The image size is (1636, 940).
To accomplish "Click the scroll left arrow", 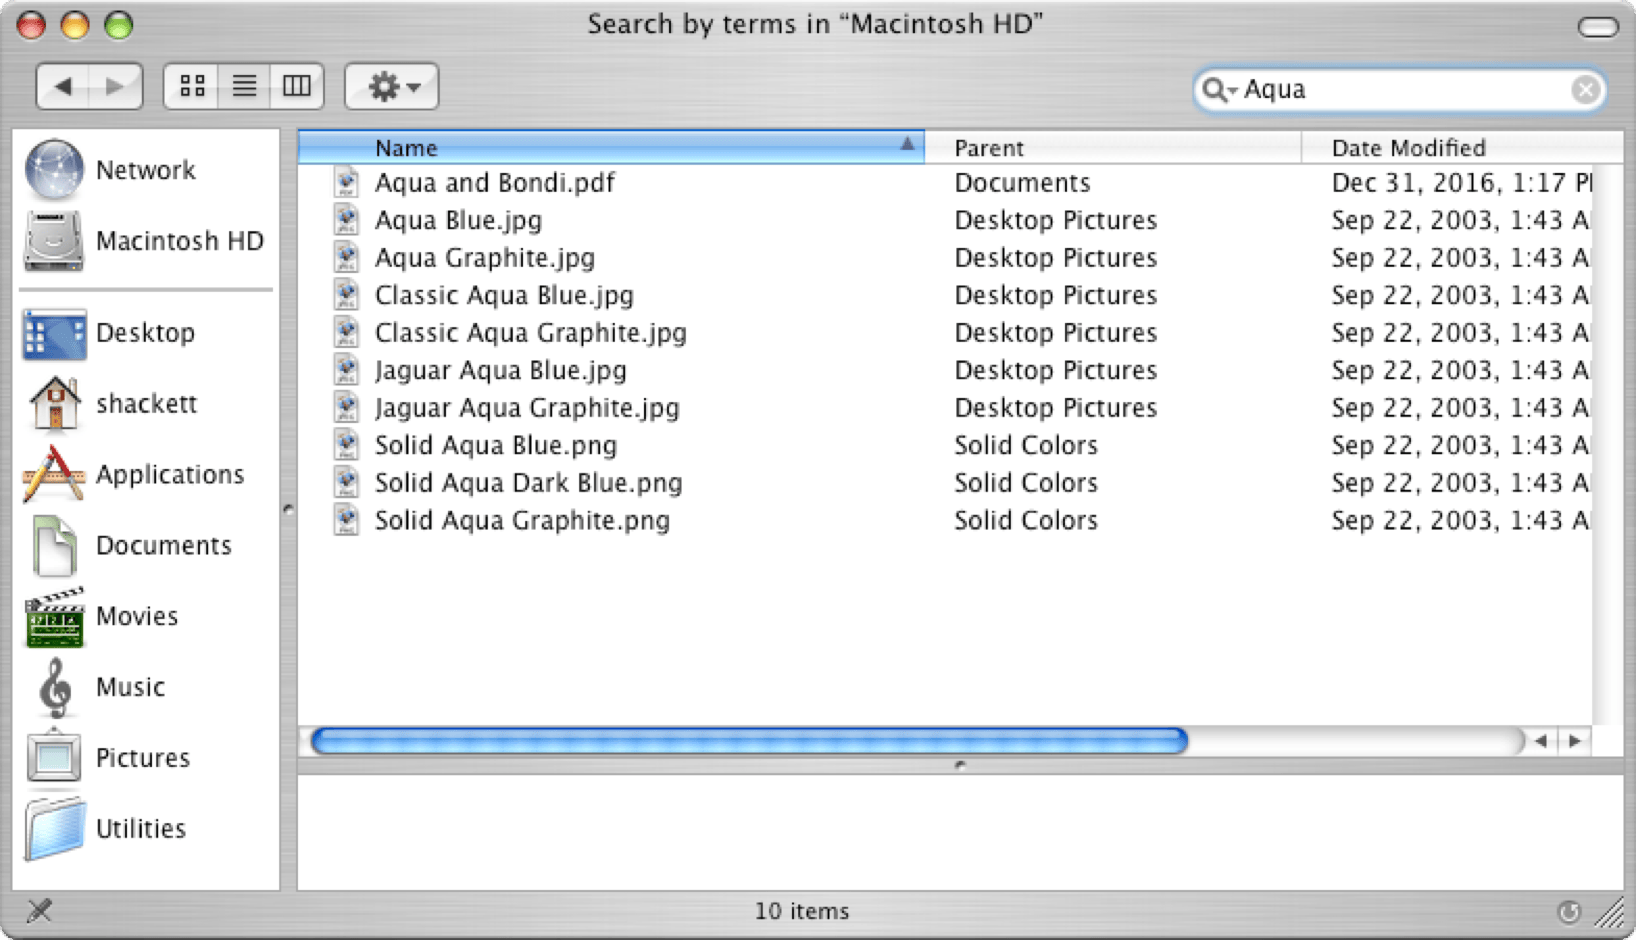I will point(1541,741).
